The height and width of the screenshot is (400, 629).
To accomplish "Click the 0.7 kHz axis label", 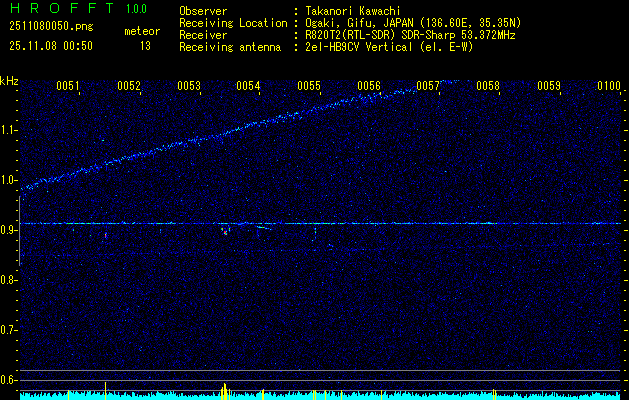I will pyautogui.click(x=8, y=330).
